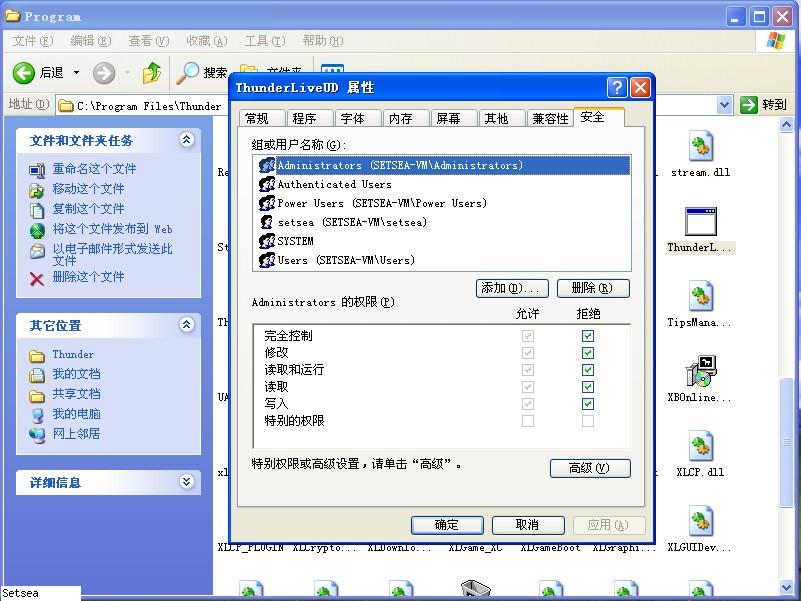The image size is (801, 601).
Task: Select the TipsMana... file icon
Action: click(x=701, y=296)
